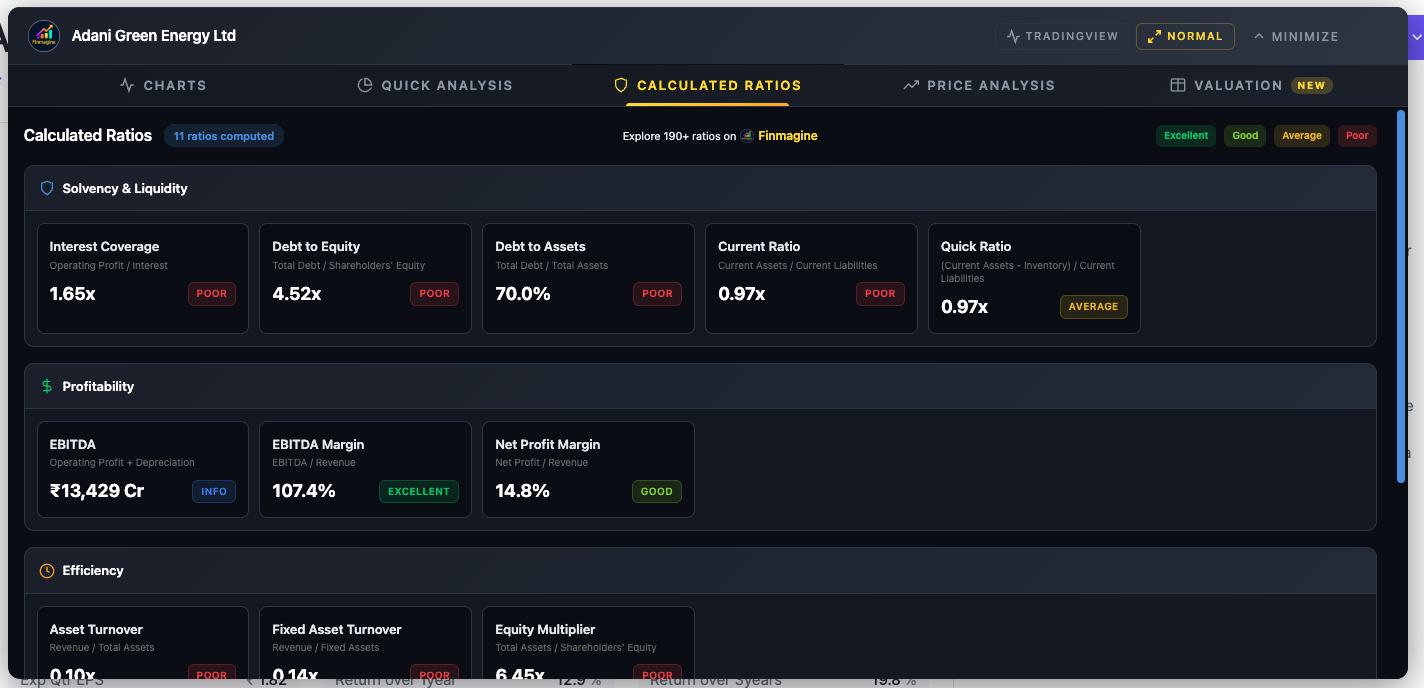Image resolution: width=1424 pixels, height=688 pixels.
Task: Click the INFO badge on EBITDA card
Action: coord(214,491)
